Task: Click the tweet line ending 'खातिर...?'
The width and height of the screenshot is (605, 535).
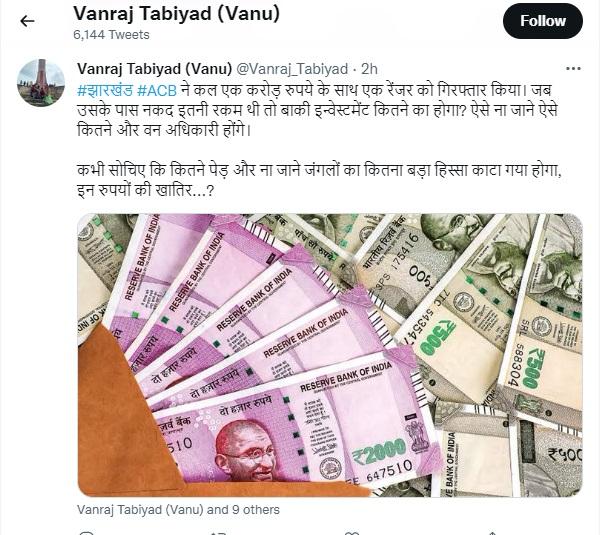Action: (145, 191)
